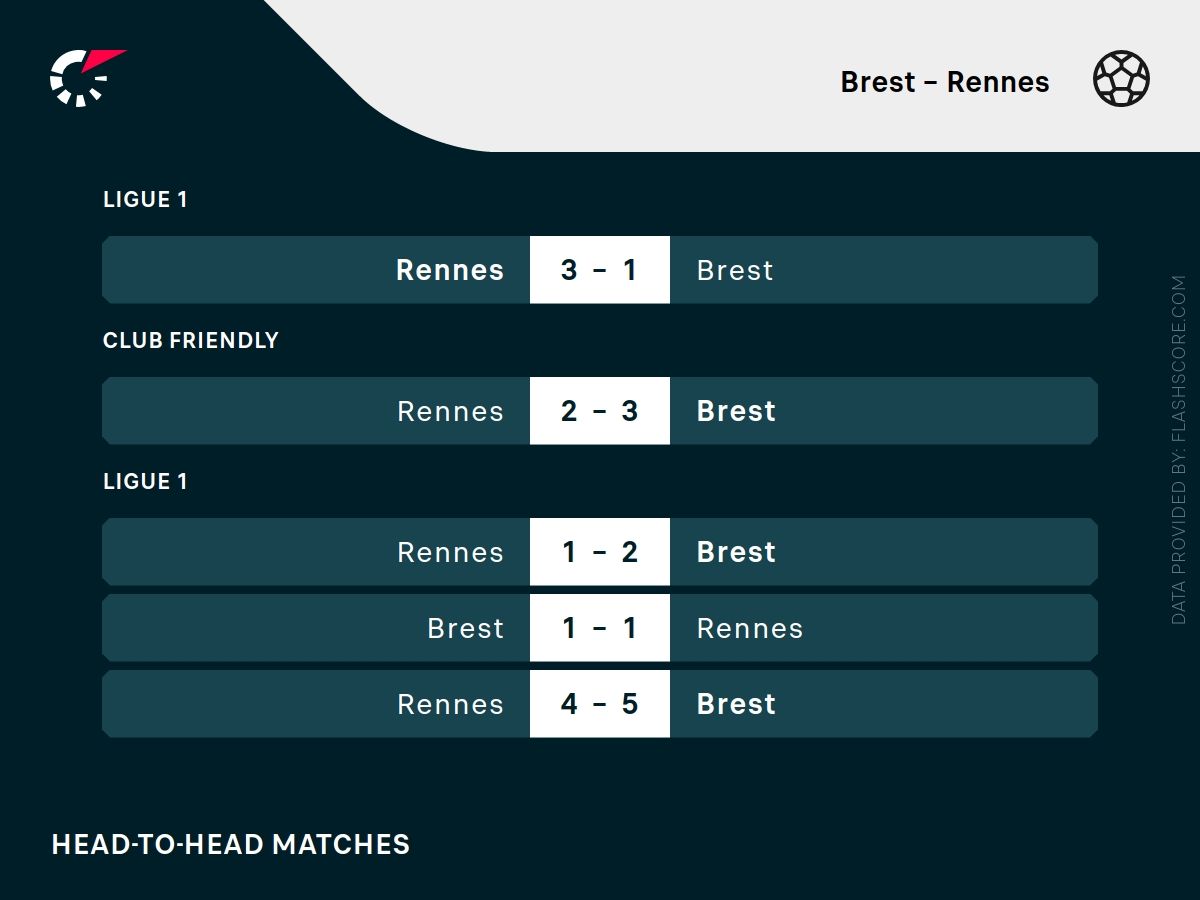This screenshot has height=900, width=1200.
Task: Click Rennes in the 1 - 2 match row
Action: pos(450,552)
